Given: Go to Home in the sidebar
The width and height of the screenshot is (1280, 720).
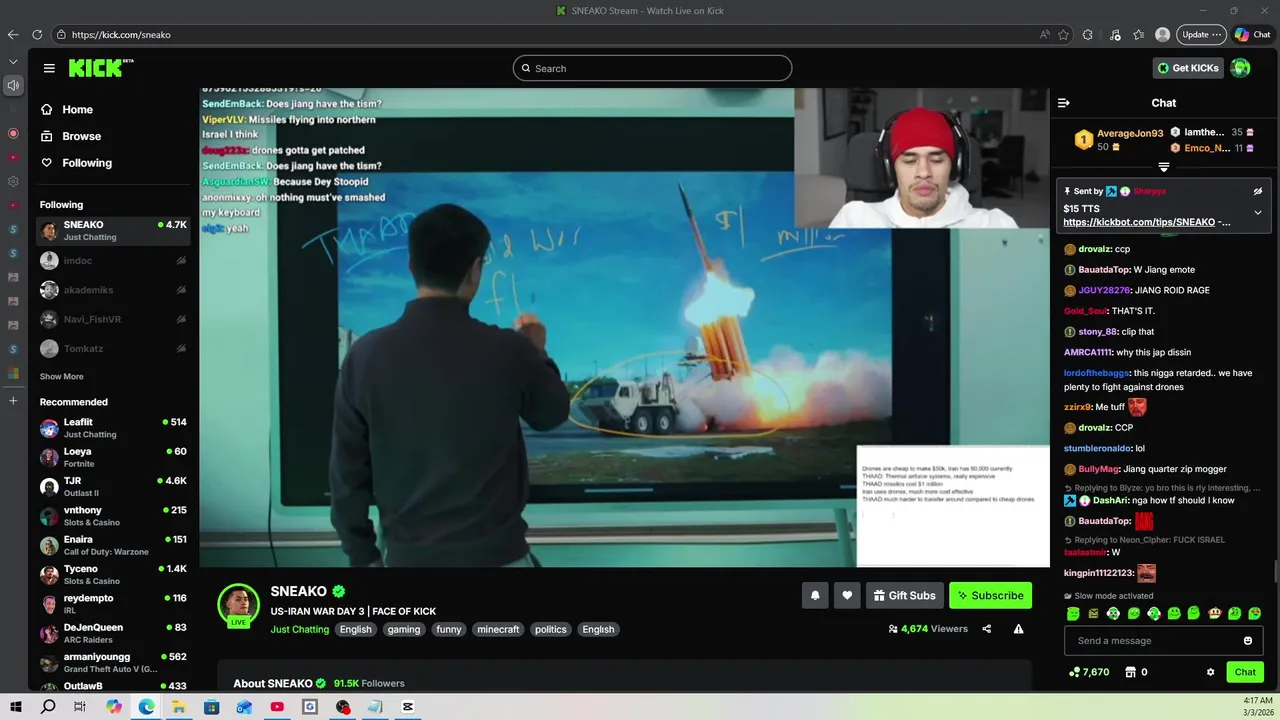Looking at the screenshot, I should (77, 110).
